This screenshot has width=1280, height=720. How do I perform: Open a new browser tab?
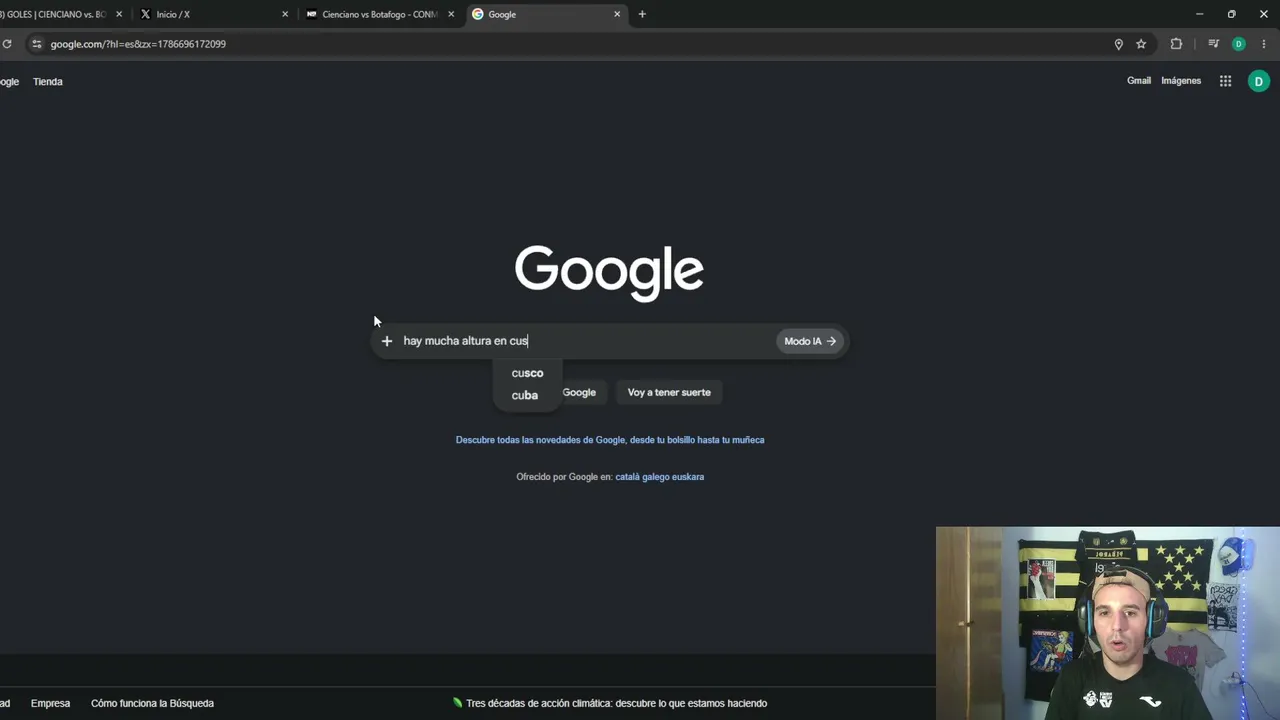642,14
